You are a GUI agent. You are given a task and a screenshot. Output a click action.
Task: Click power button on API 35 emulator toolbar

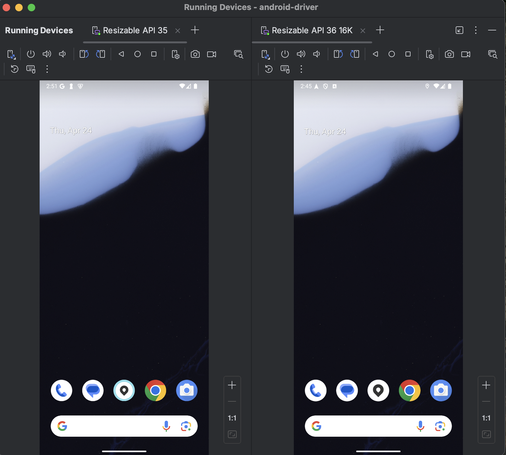click(31, 54)
